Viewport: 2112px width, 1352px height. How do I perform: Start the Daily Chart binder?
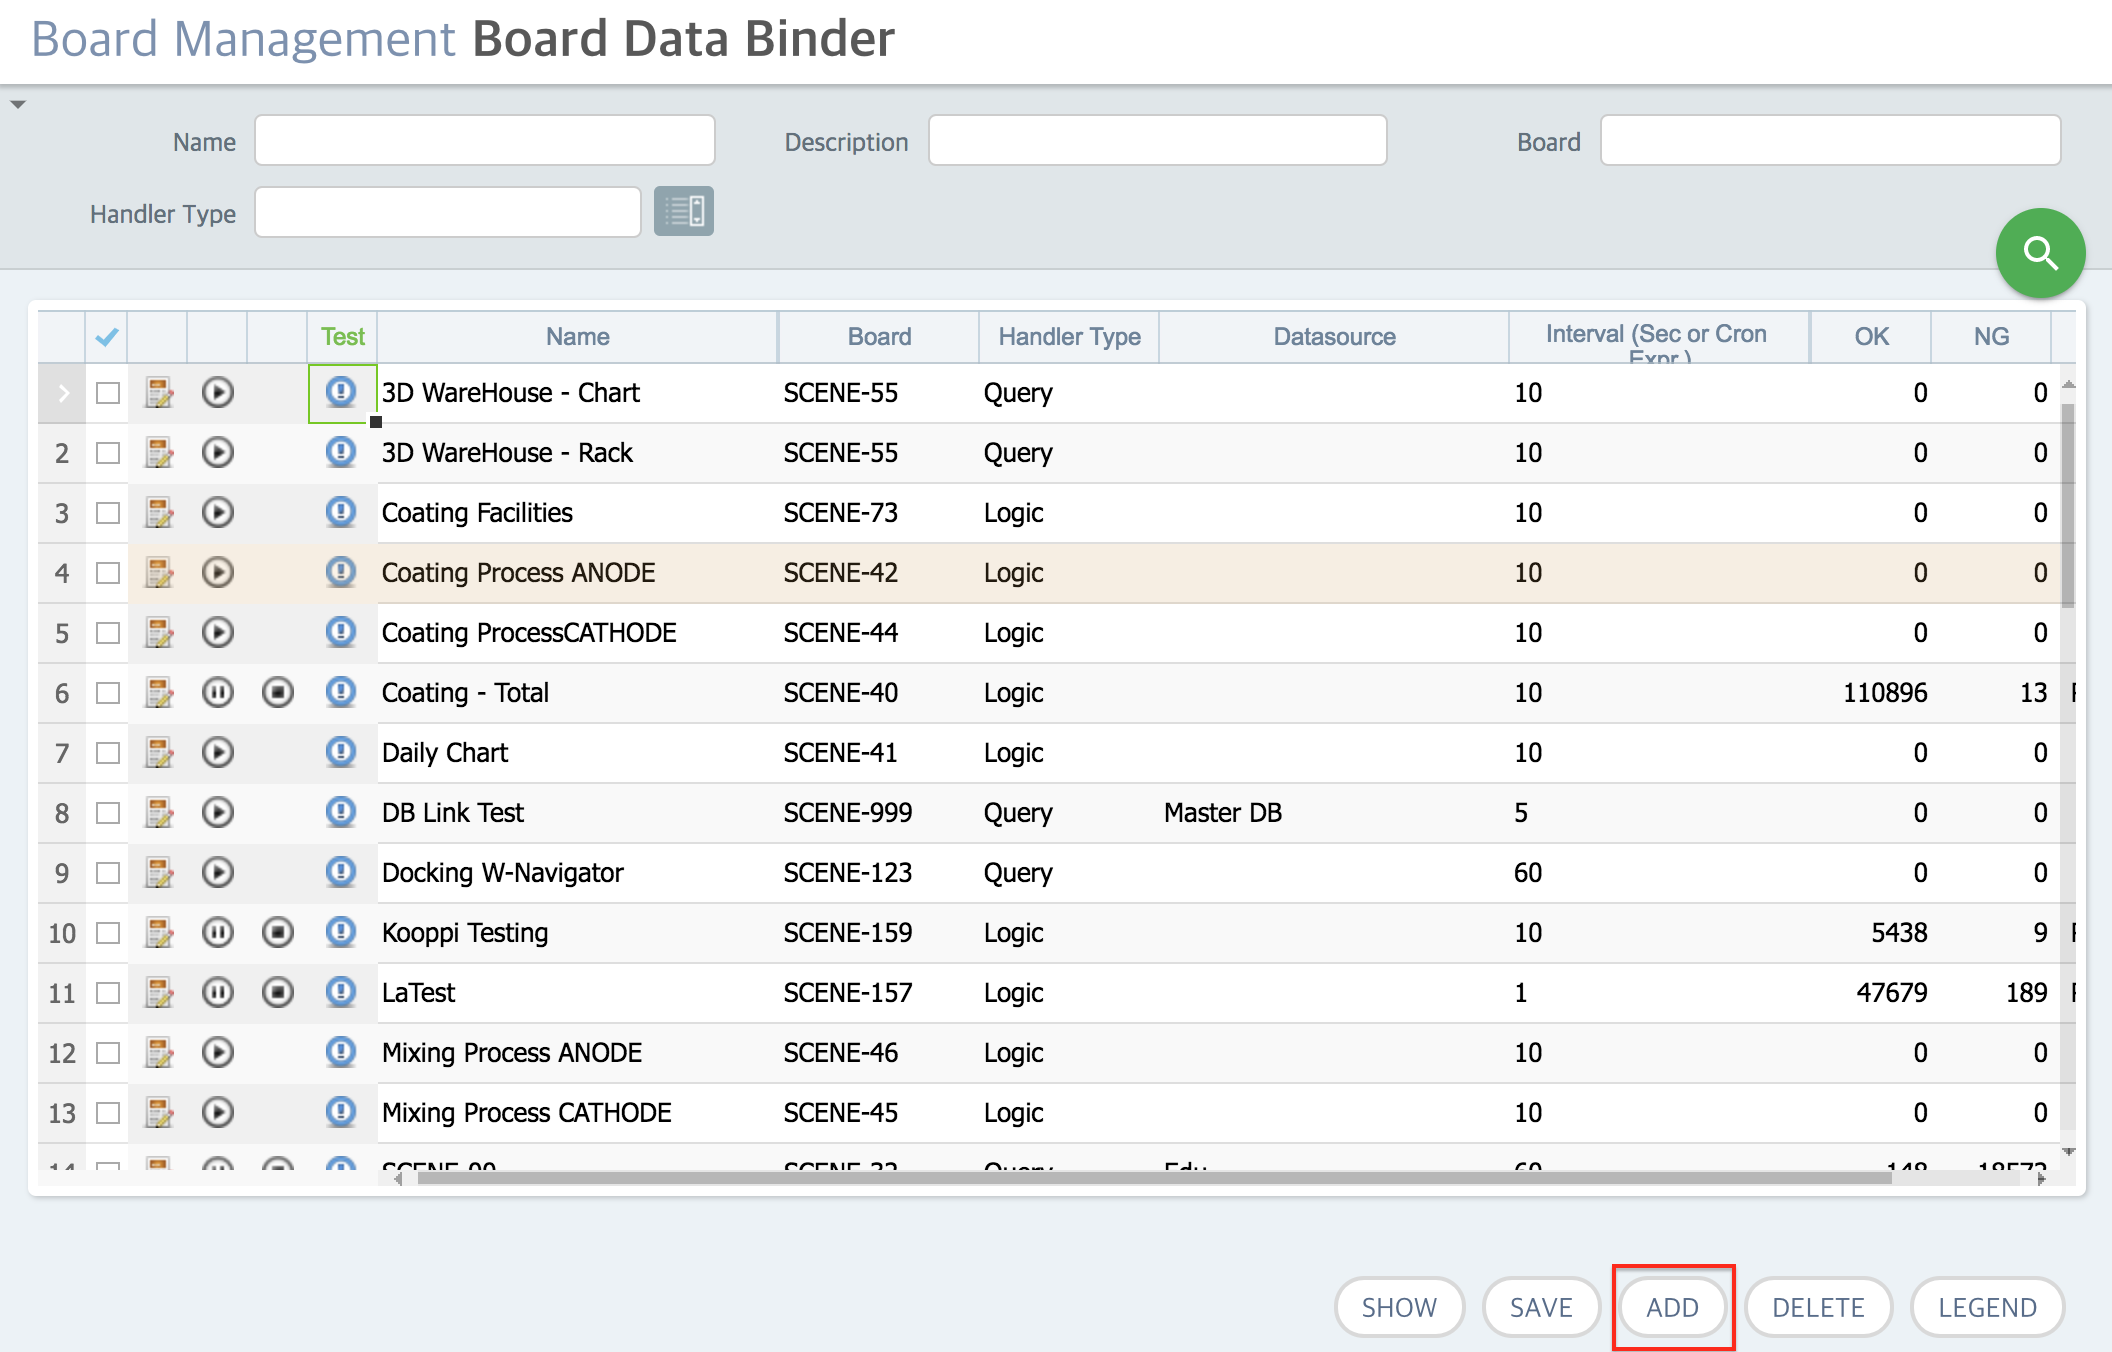[x=218, y=752]
